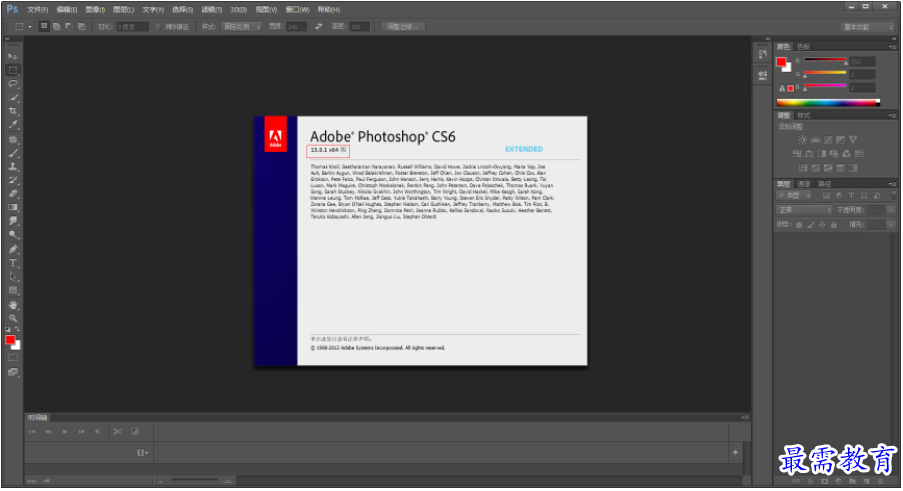
Task: Select the Gradient tool
Action: (13, 208)
